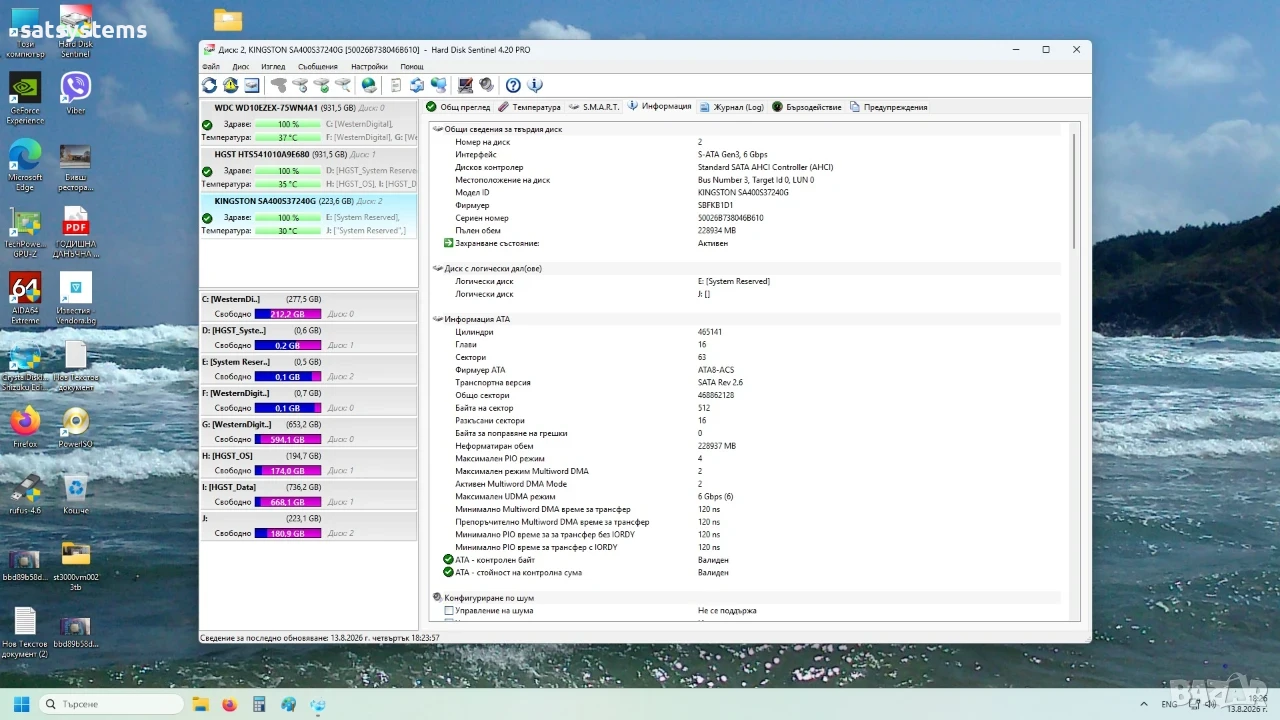Click the blue arrows refresh-report toolbar icon
Screen dimensions: 1280x720
coord(417,86)
